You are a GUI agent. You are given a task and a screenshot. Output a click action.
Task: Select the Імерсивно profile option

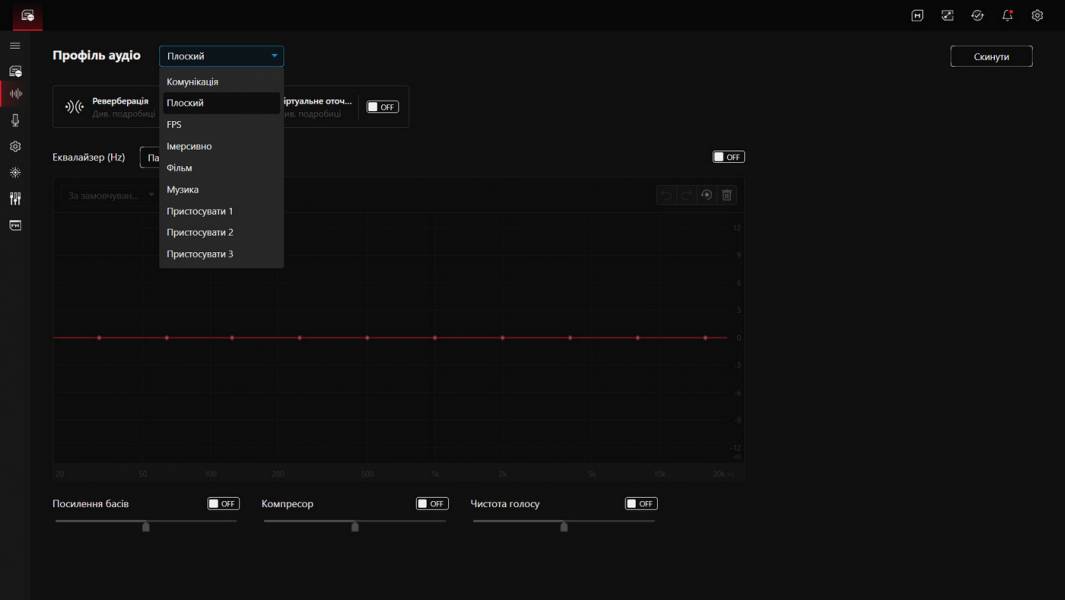pyautogui.click(x=221, y=146)
